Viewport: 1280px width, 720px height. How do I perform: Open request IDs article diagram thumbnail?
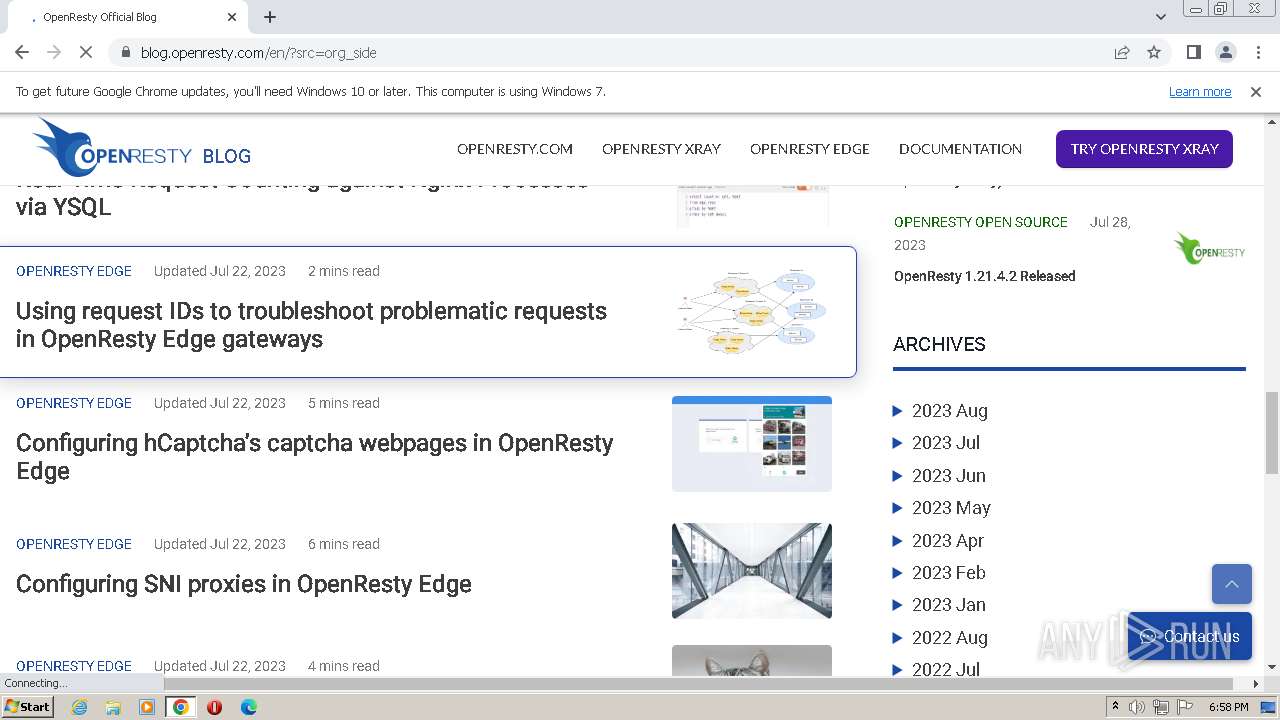[752, 311]
